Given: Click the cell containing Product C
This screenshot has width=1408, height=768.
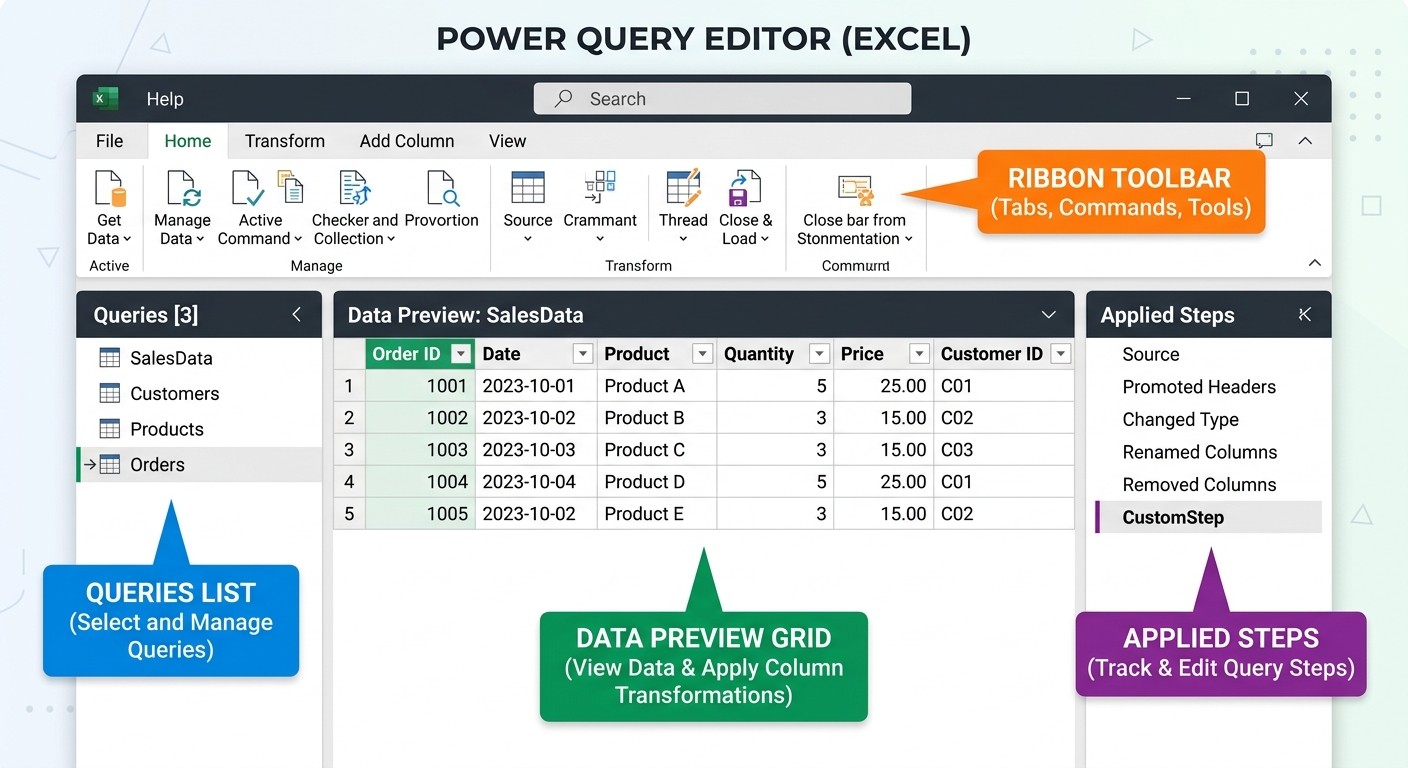Looking at the screenshot, I should click(657, 450).
